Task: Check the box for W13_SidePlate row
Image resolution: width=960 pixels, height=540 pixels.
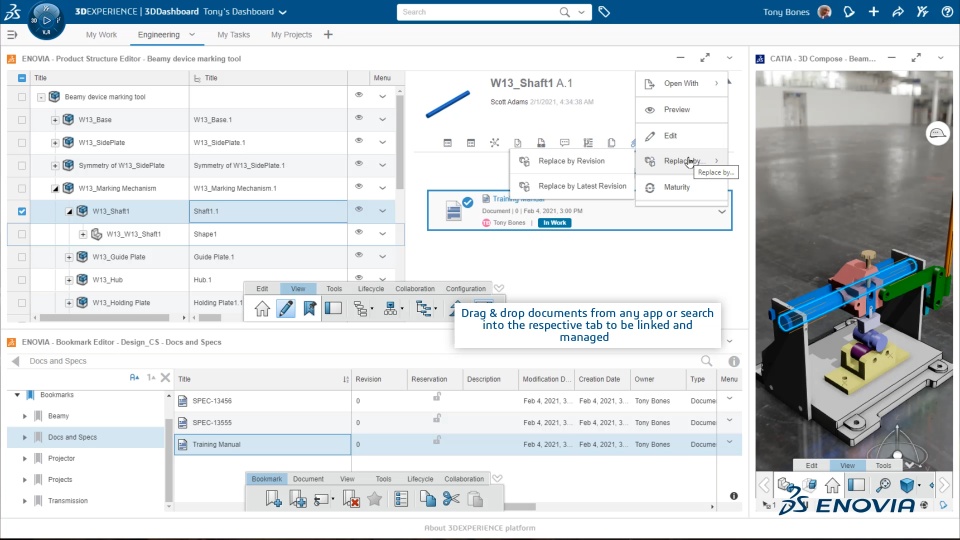Action: pyautogui.click(x=22, y=143)
